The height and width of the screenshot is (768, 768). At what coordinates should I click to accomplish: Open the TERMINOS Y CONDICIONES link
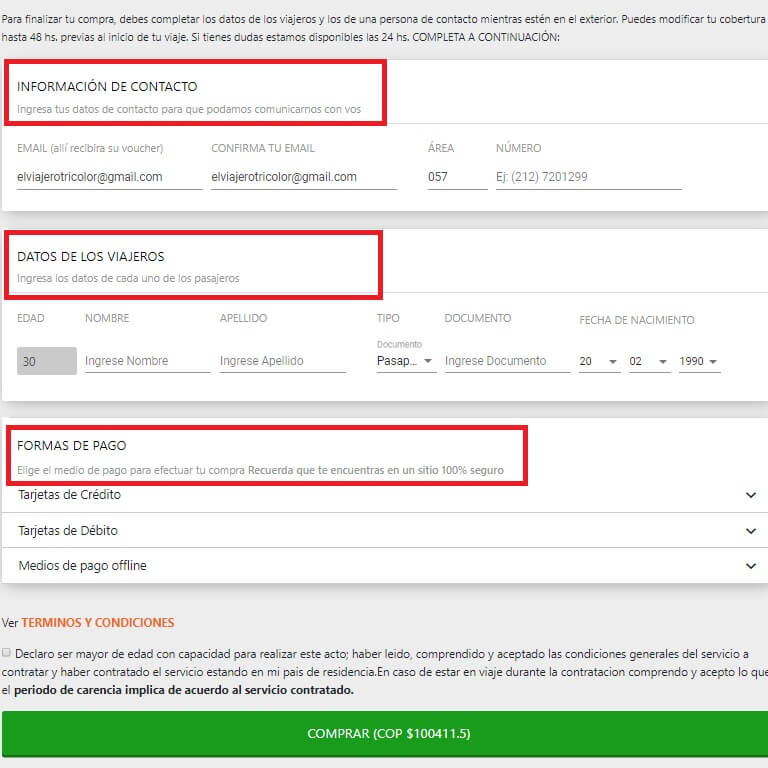pos(97,622)
